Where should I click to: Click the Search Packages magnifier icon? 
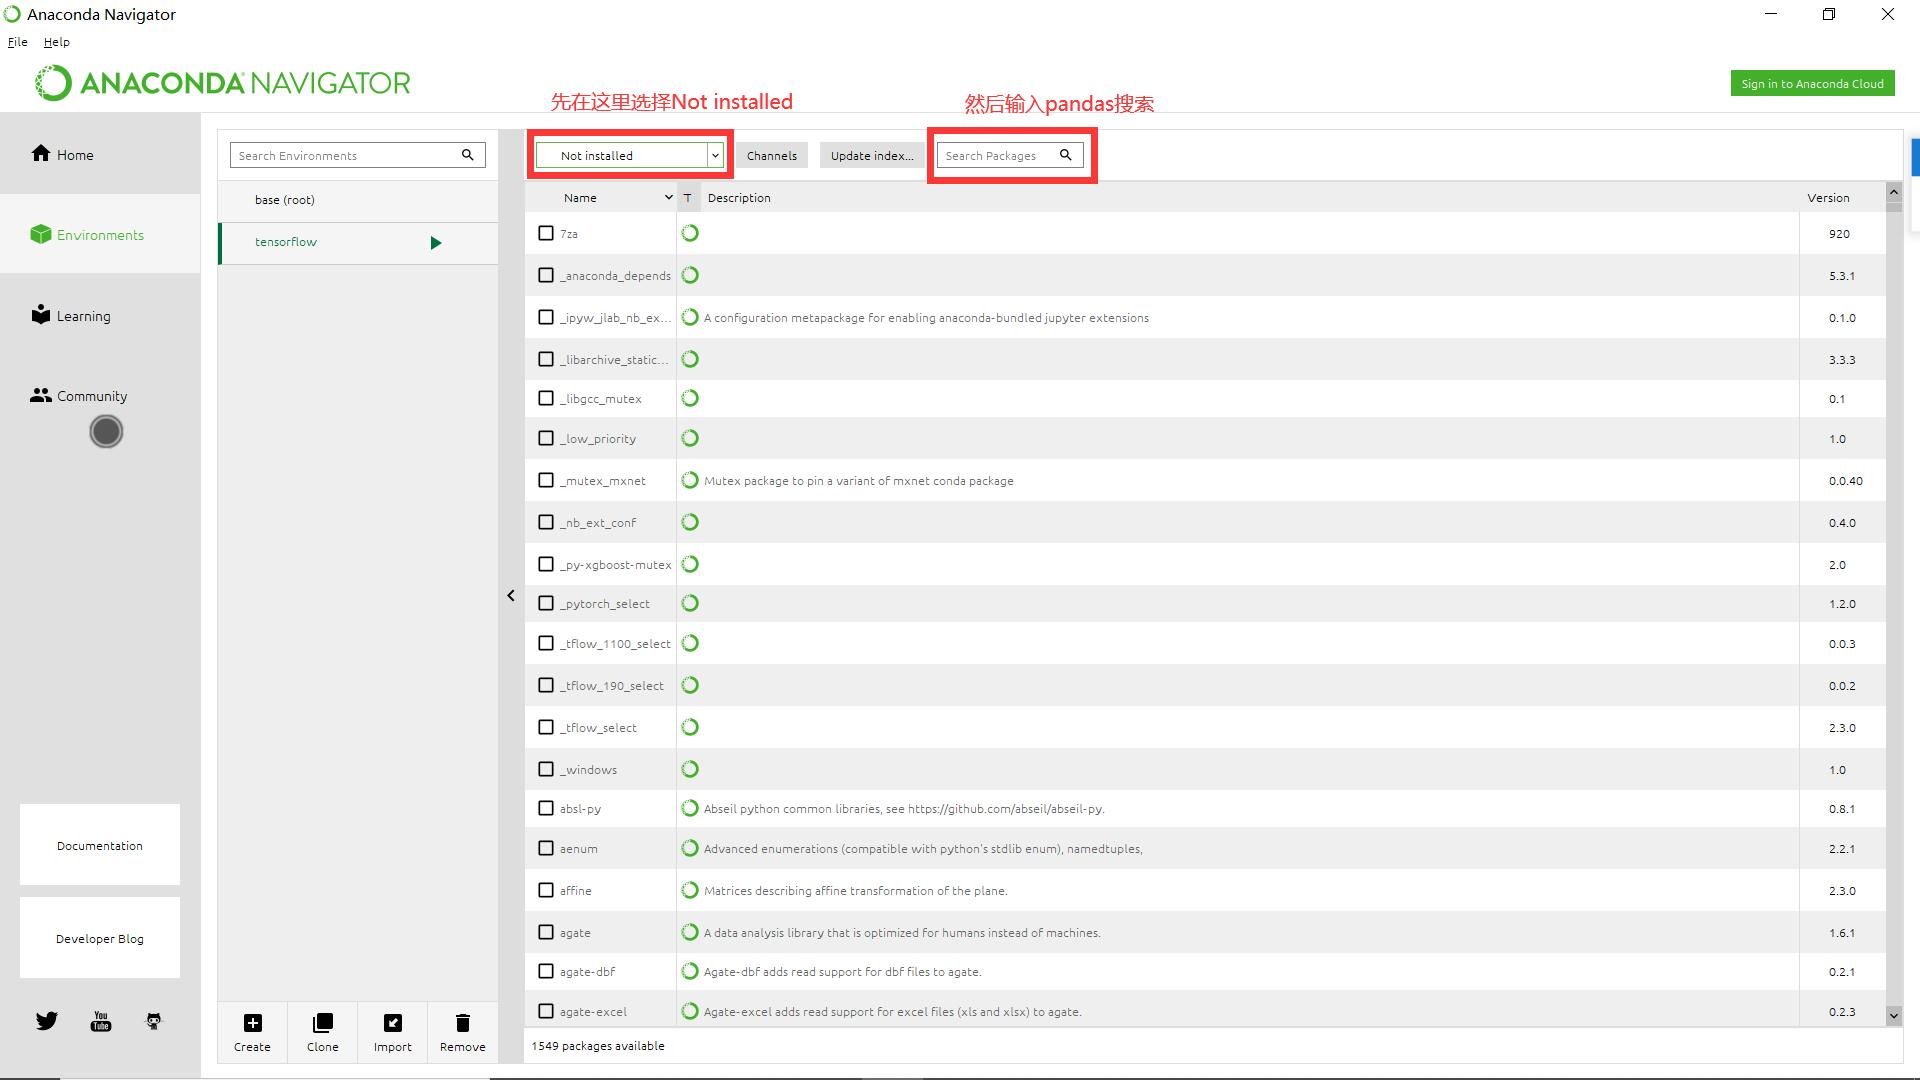1066,155
